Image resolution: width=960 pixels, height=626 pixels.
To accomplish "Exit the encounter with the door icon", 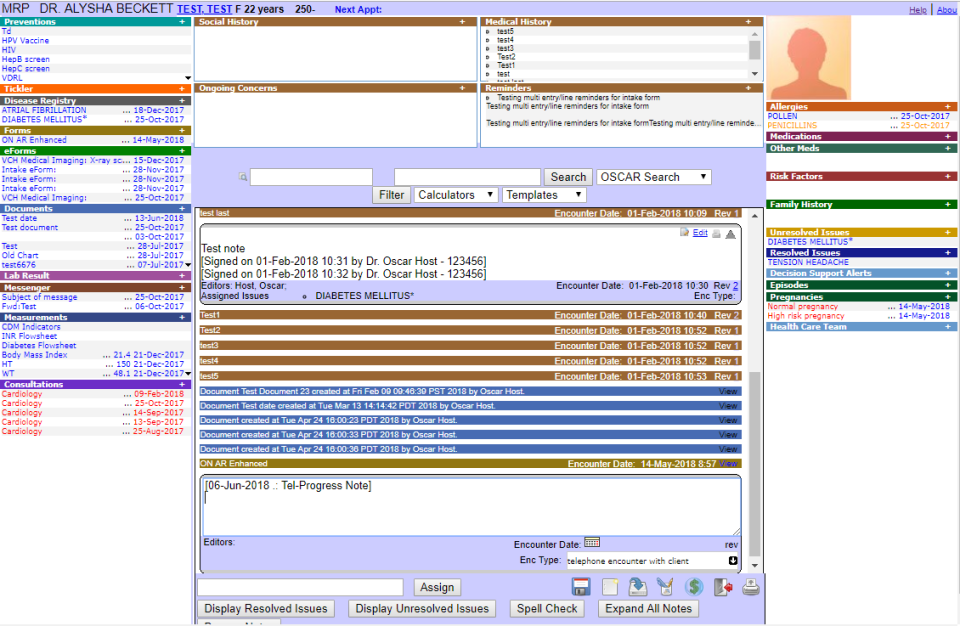I will click(x=722, y=588).
